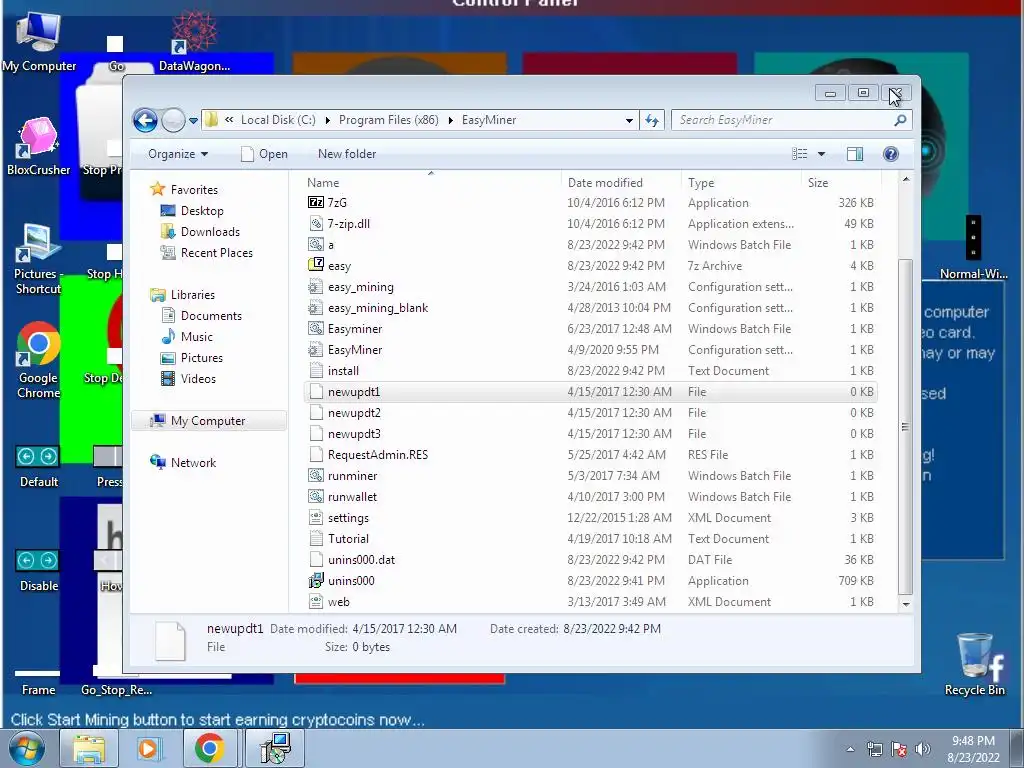Select the 7-zip.dll file icon
Image resolution: width=1024 pixels, height=768 pixels.
pos(316,224)
